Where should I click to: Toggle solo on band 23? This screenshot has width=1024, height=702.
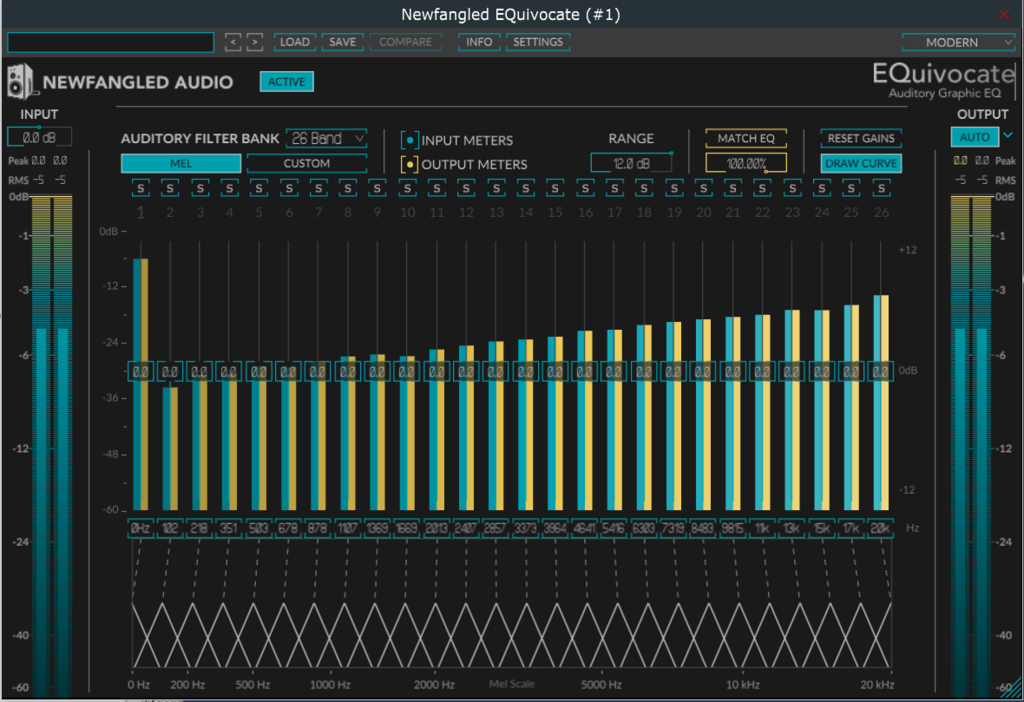click(792, 189)
